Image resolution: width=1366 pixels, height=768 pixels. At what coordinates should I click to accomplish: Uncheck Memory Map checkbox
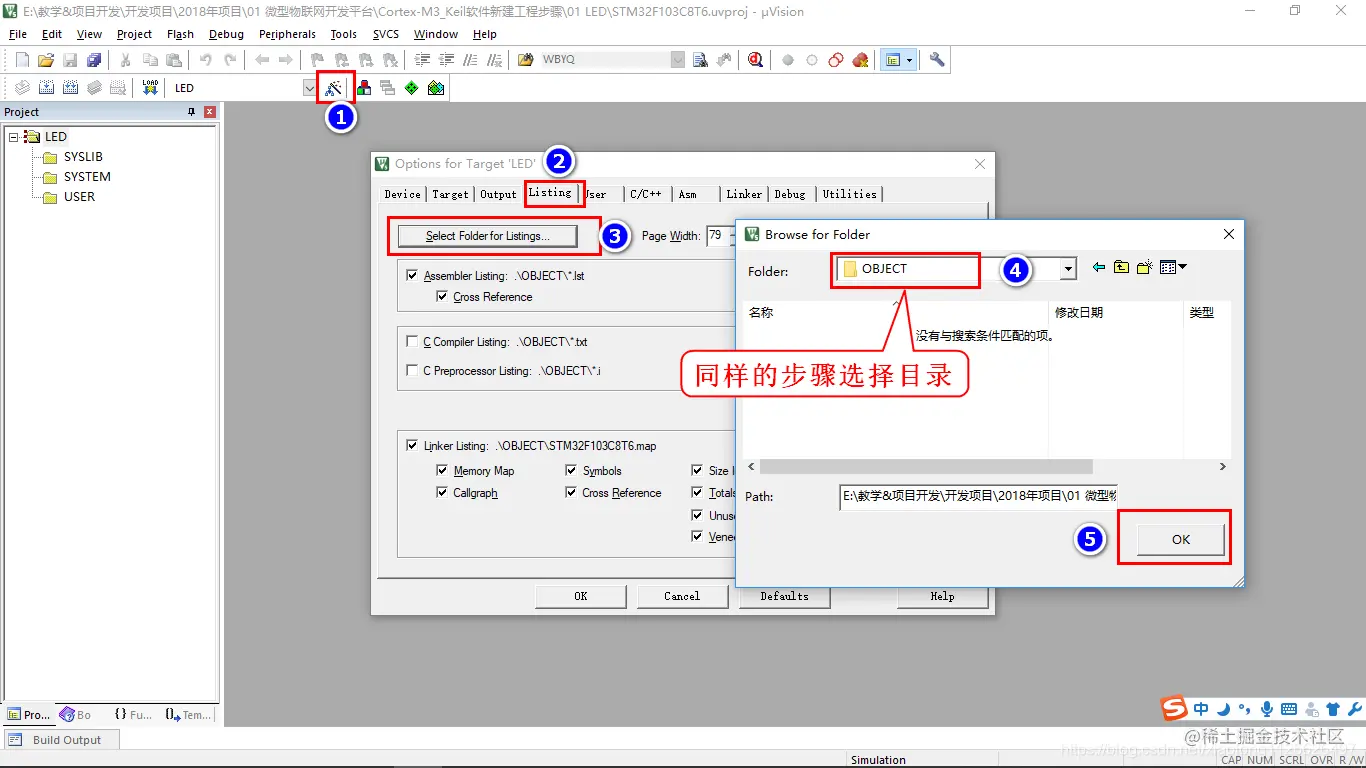coord(442,470)
